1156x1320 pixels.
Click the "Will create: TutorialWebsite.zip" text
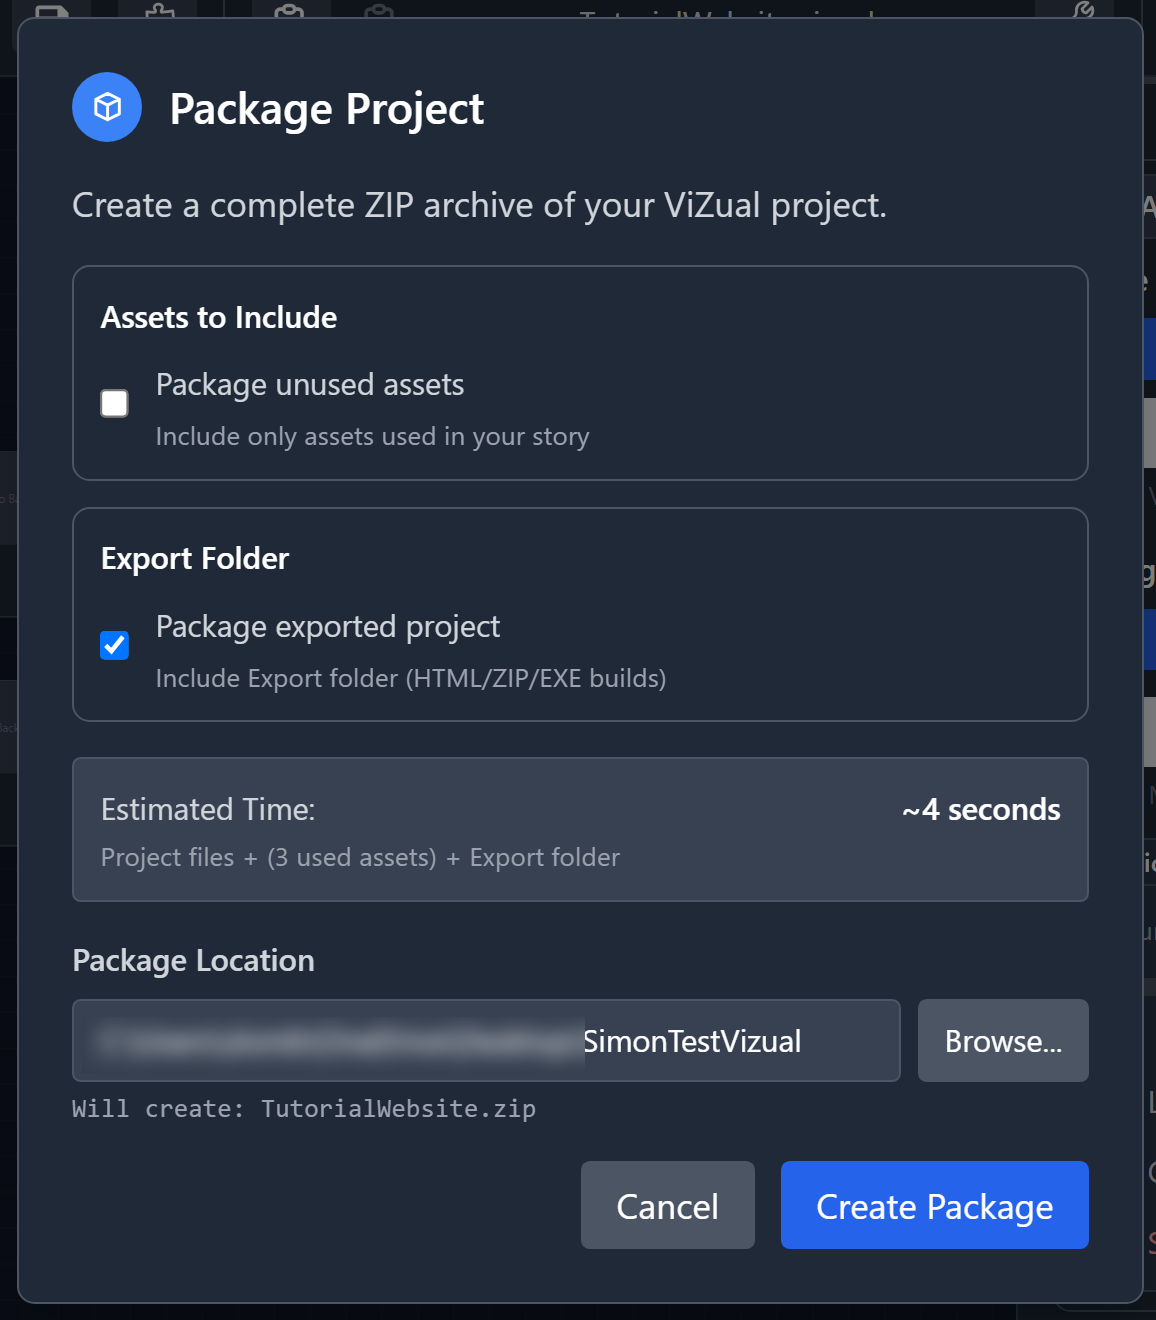point(304,1109)
